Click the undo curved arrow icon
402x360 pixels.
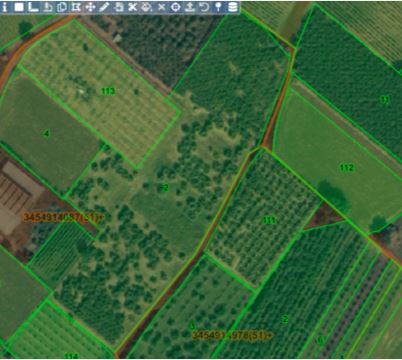[x=204, y=7]
